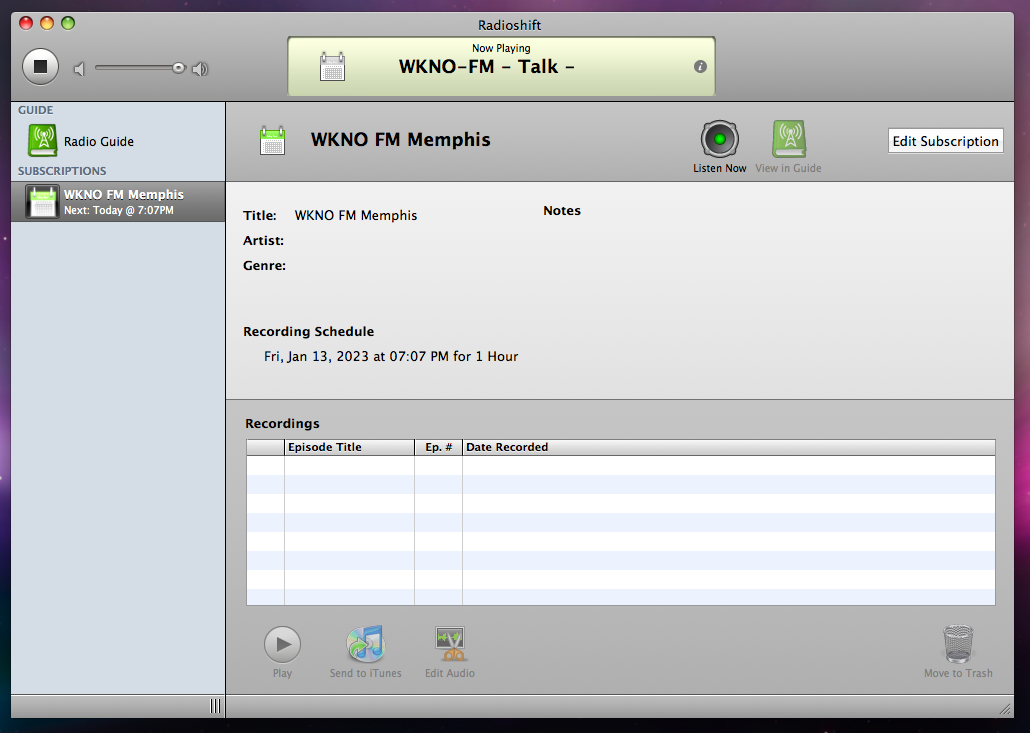Viewport: 1030px width, 733px height.
Task: Click the Artist: field label
Action: (263, 241)
